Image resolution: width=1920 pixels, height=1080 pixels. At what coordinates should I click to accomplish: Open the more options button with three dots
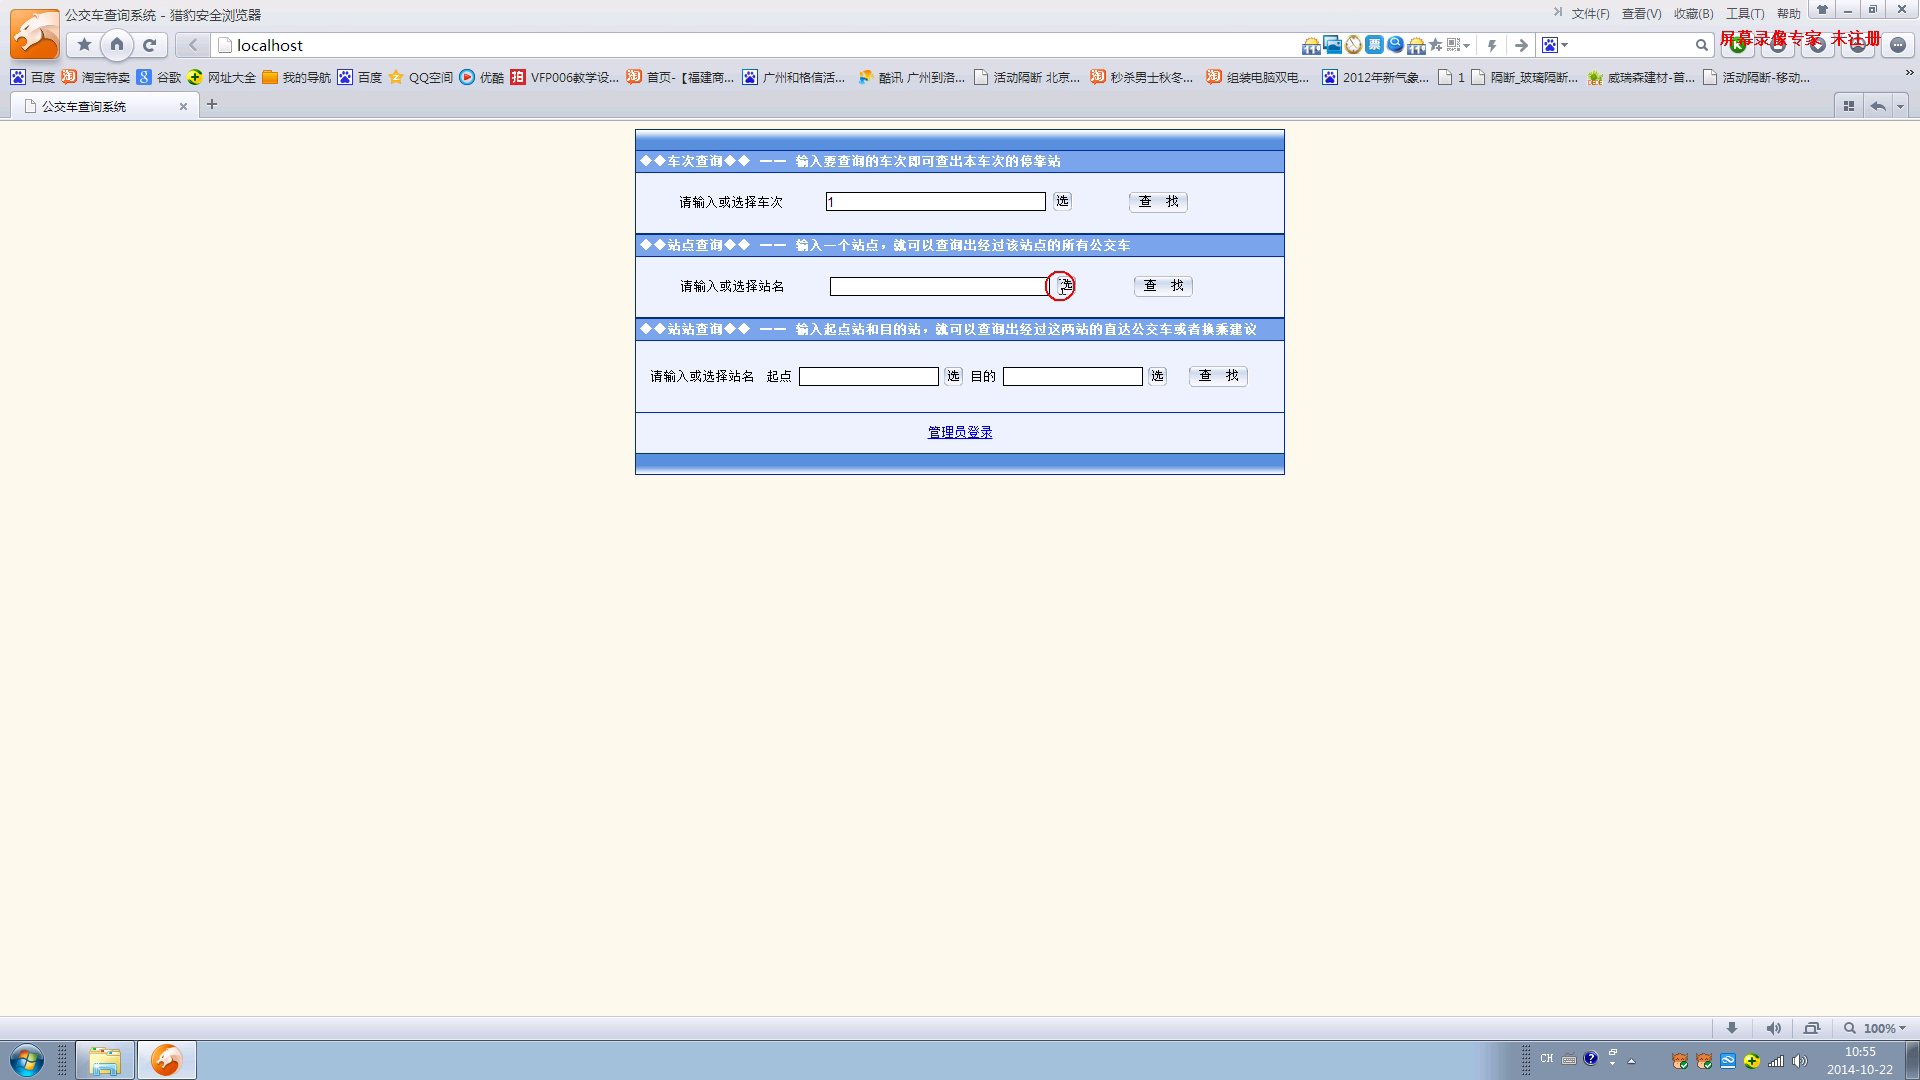pos(1898,45)
